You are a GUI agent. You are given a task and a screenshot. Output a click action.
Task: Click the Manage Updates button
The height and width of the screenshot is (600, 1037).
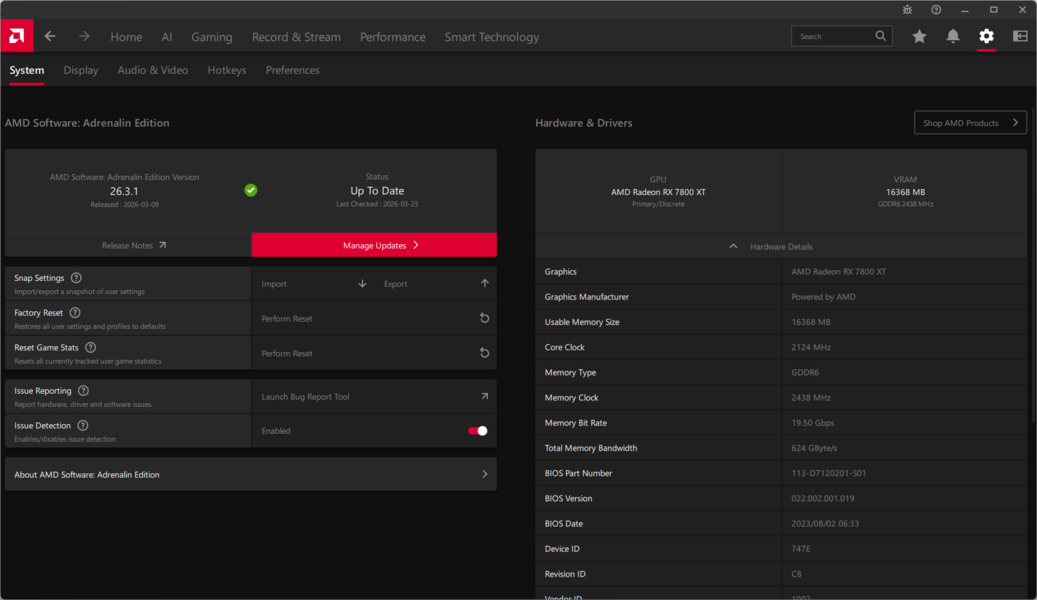[374, 245]
